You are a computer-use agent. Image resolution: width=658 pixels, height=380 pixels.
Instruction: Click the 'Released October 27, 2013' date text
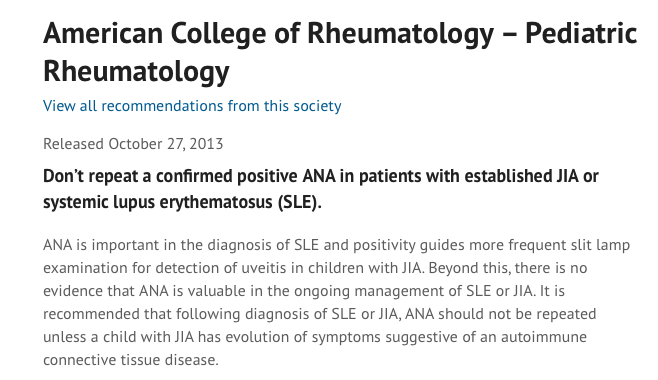coord(133,144)
